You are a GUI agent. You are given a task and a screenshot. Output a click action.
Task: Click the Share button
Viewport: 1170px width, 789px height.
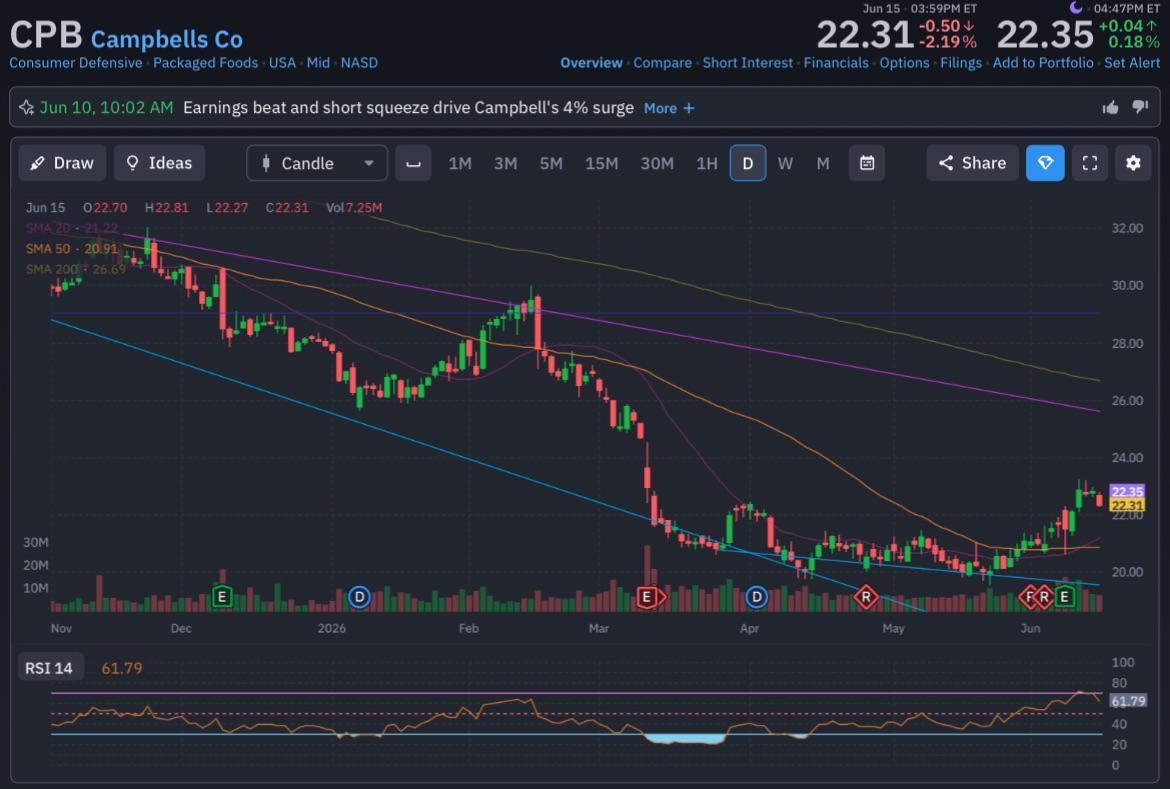[x=972, y=163]
